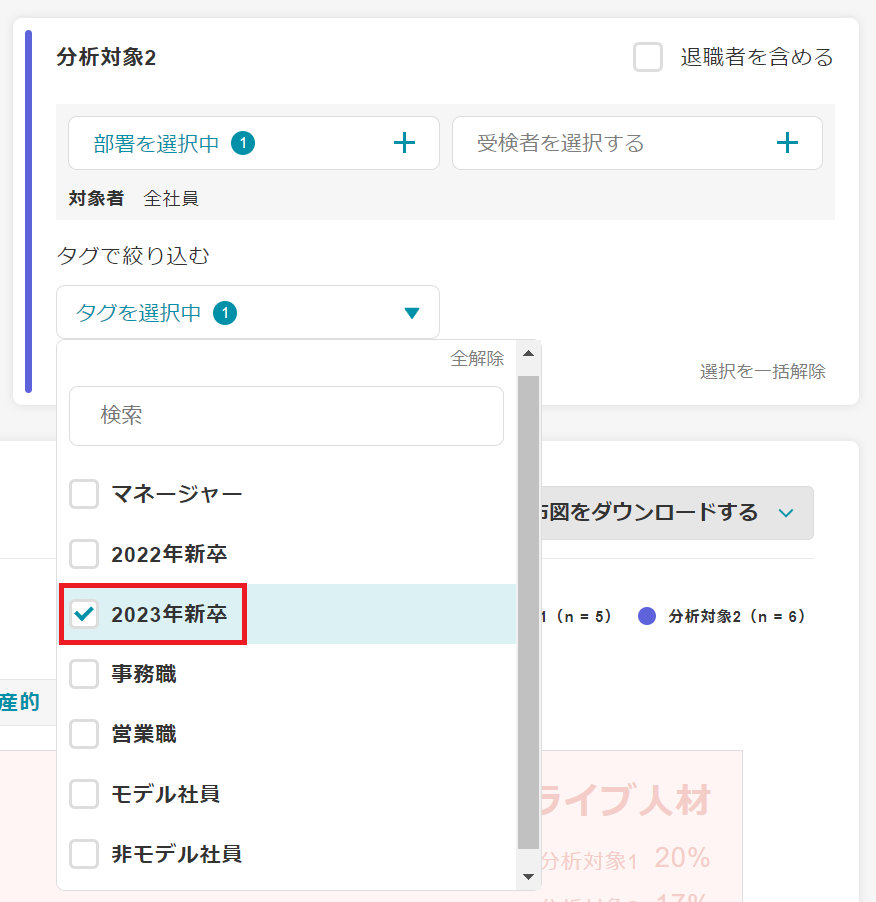Click the chevron on 図をダウンロードする button
The image size is (876, 902).
[787, 512]
